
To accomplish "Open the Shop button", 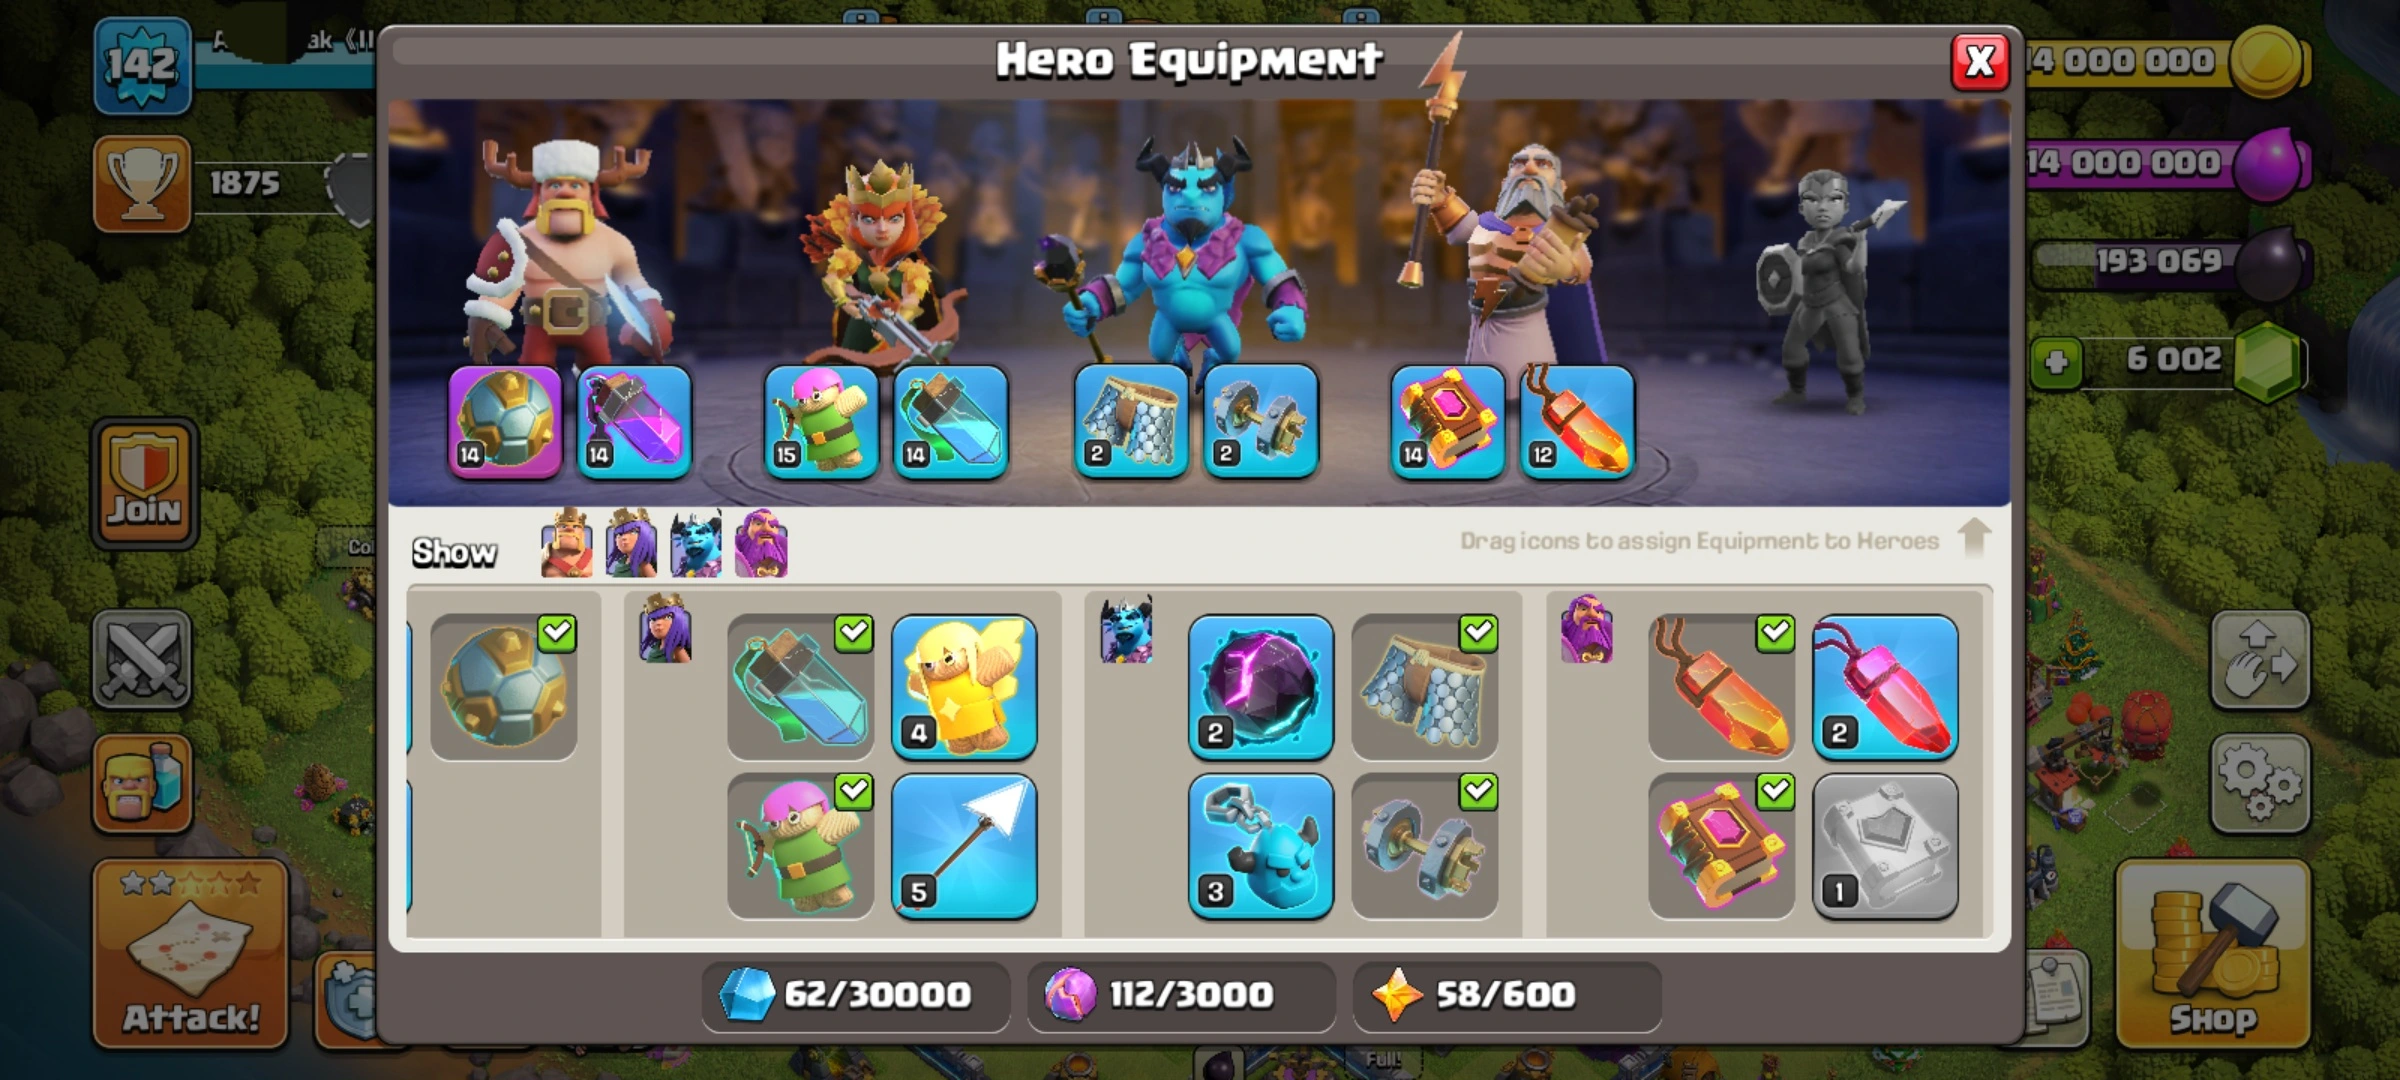I will click(2212, 954).
